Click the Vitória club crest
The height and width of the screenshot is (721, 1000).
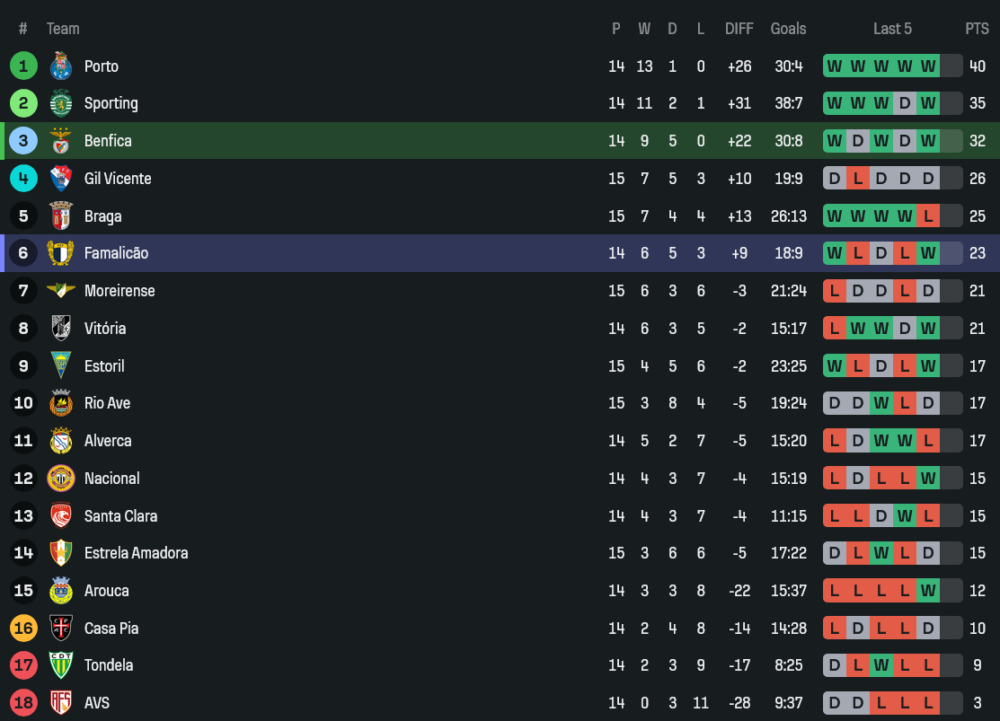(x=61, y=328)
